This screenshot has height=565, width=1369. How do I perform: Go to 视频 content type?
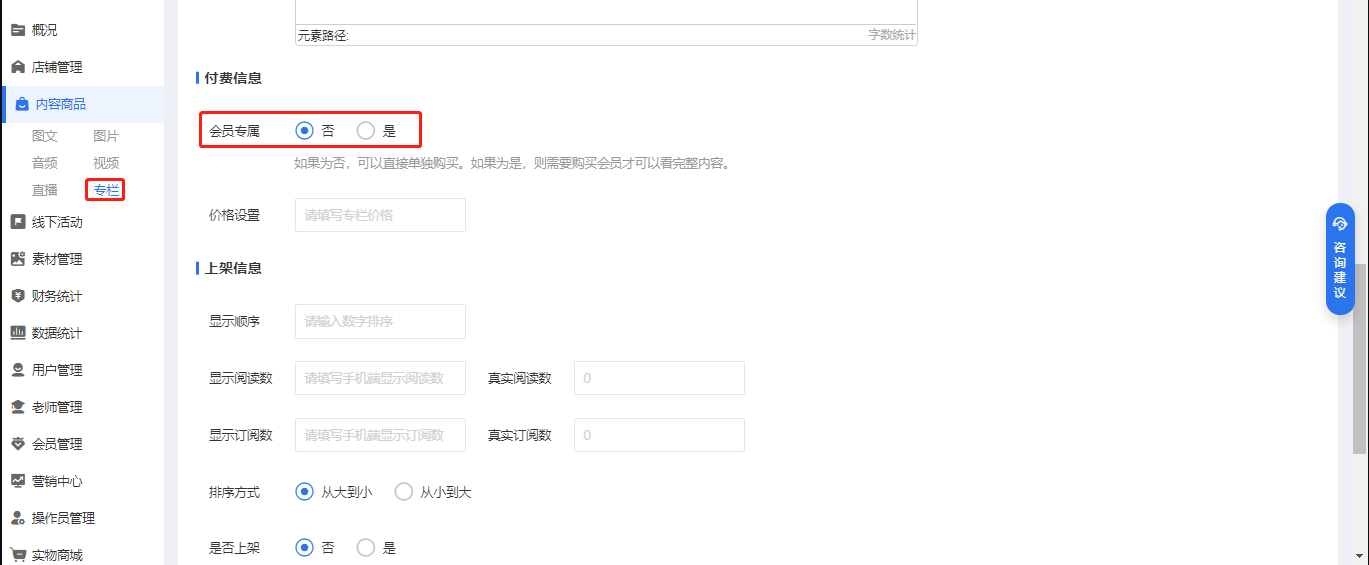tap(106, 163)
